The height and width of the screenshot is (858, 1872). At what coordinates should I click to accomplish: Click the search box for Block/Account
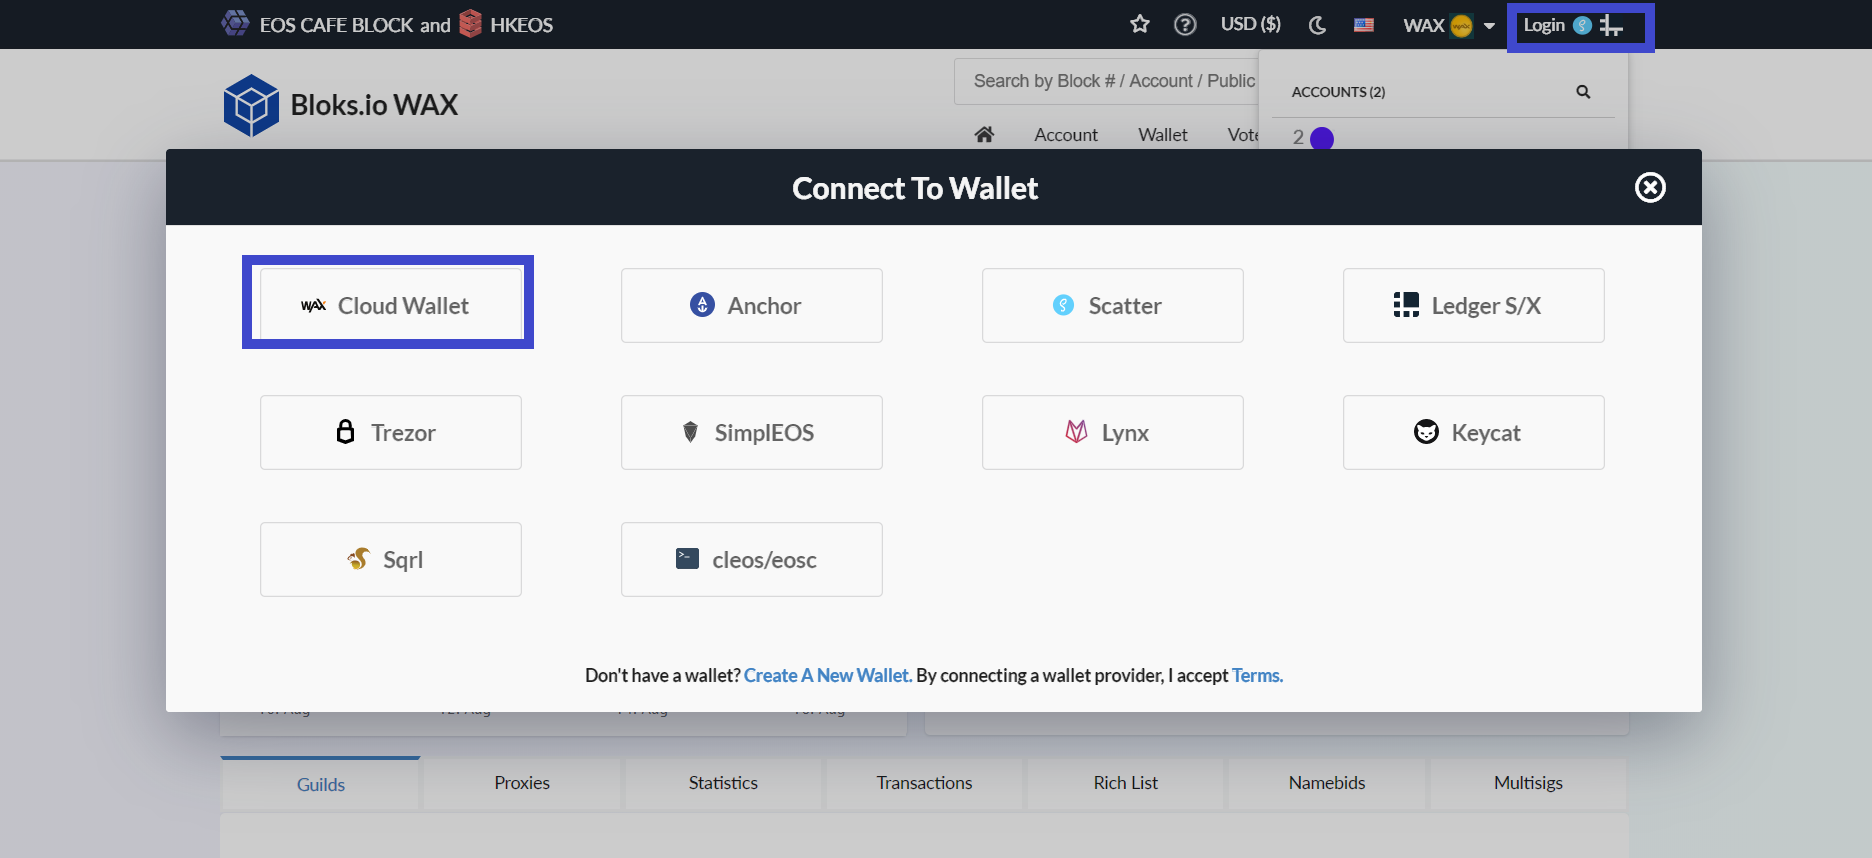[x=1106, y=81]
